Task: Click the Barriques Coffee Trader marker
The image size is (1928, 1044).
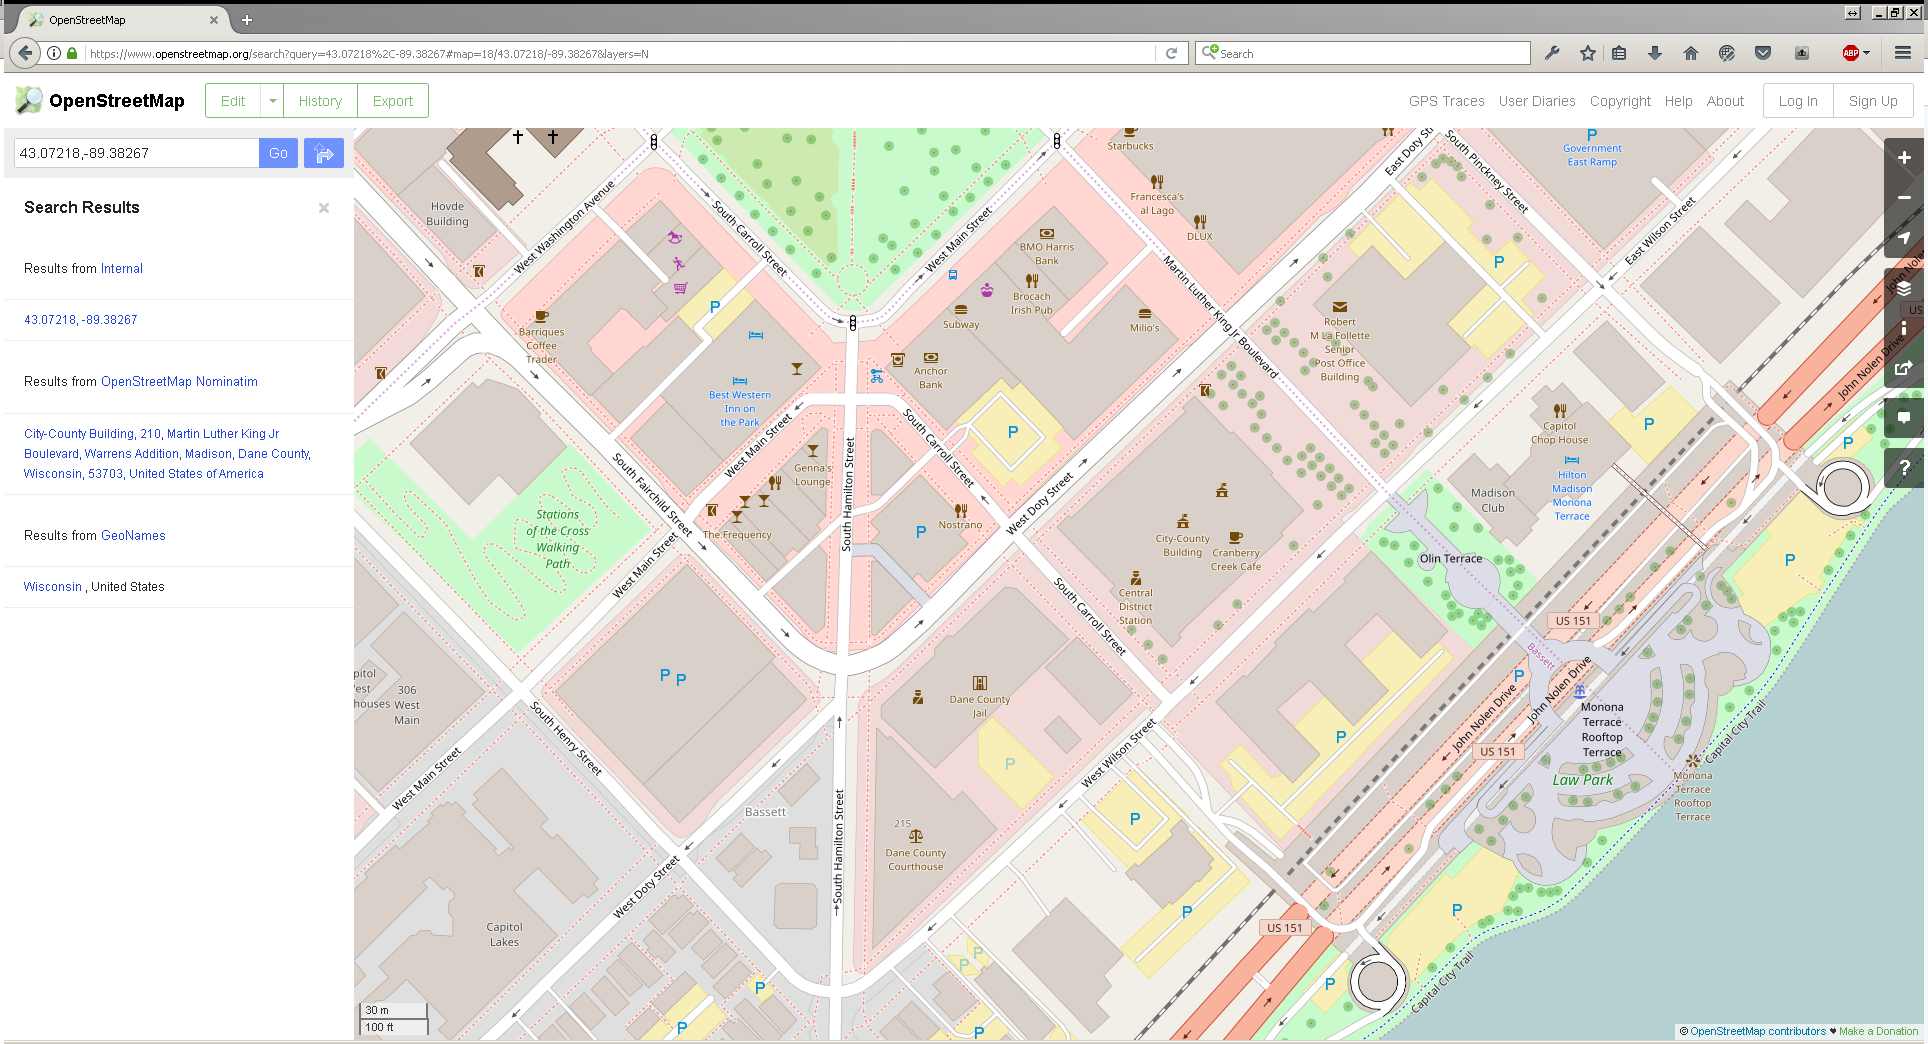Action: (542, 316)
